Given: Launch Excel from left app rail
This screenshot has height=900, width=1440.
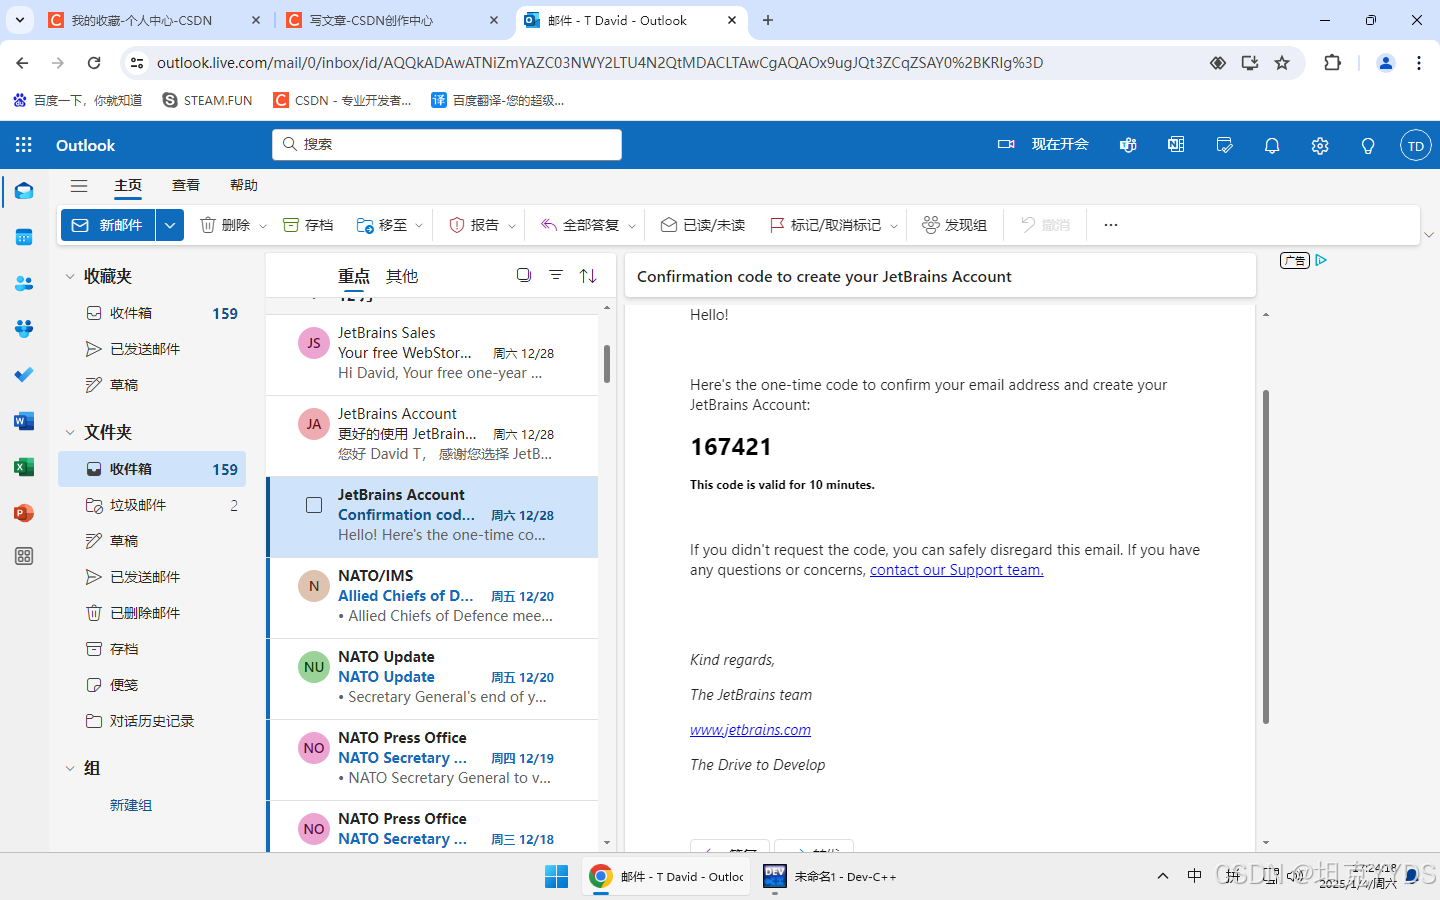Looking at the screenshot, I should pyautogui.click(x=24, y=467).
